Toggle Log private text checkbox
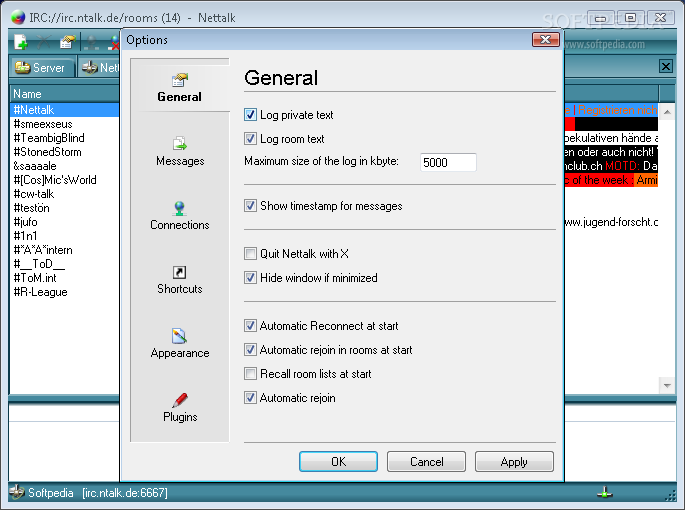 pyautogui.click(x=250, y=115)
